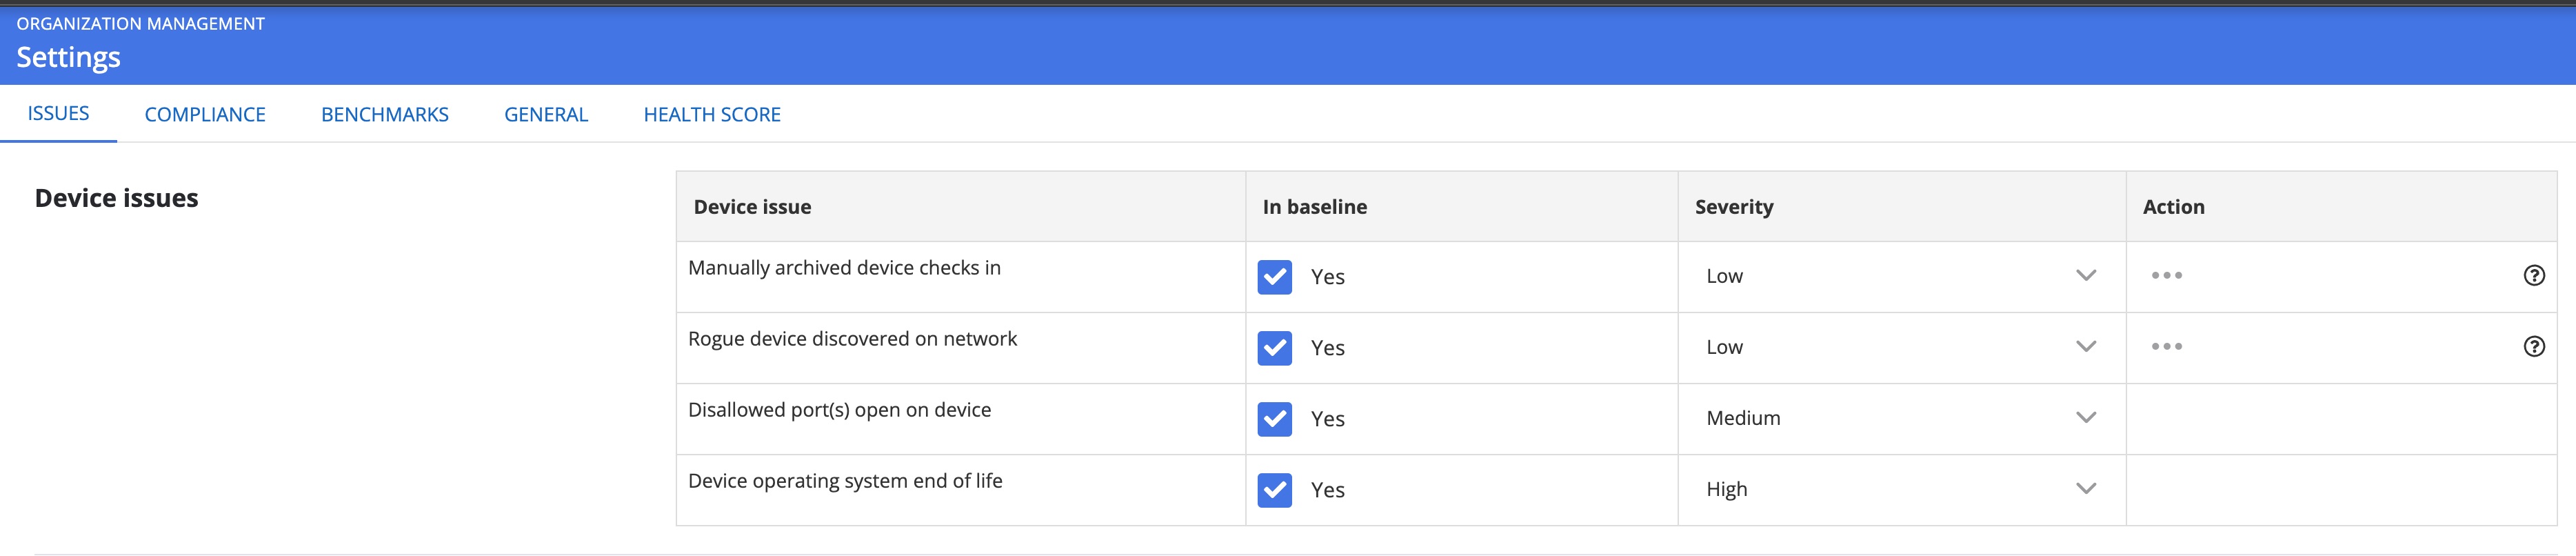Select the Issues tab

[58, 114]
